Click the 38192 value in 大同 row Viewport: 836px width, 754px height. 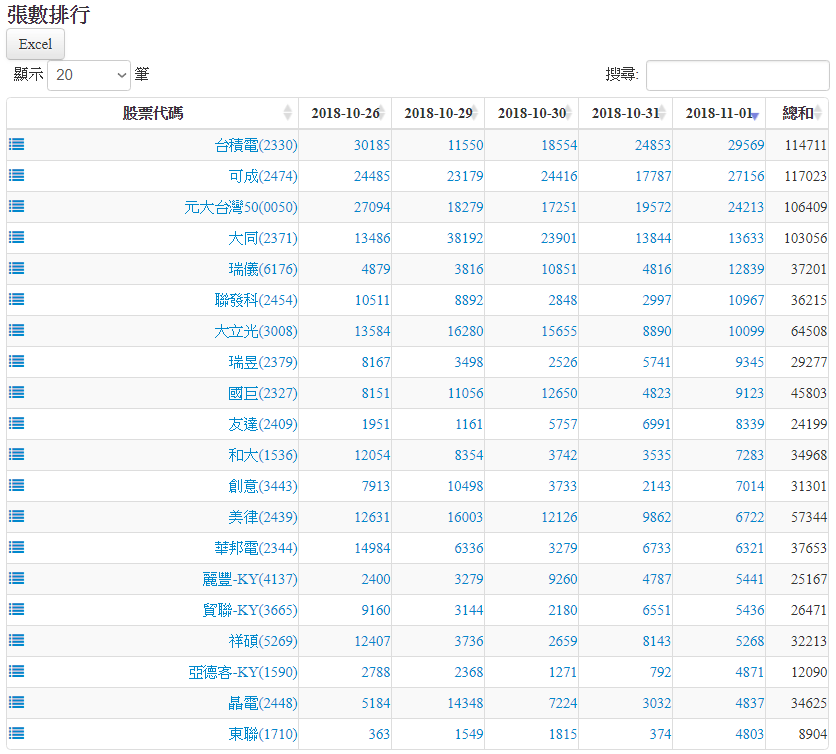point(465,238)
